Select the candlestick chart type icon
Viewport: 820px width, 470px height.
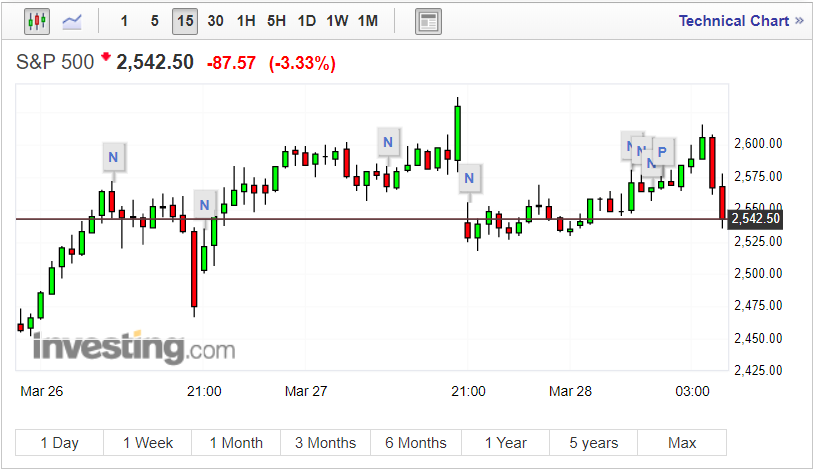point(37,21)
